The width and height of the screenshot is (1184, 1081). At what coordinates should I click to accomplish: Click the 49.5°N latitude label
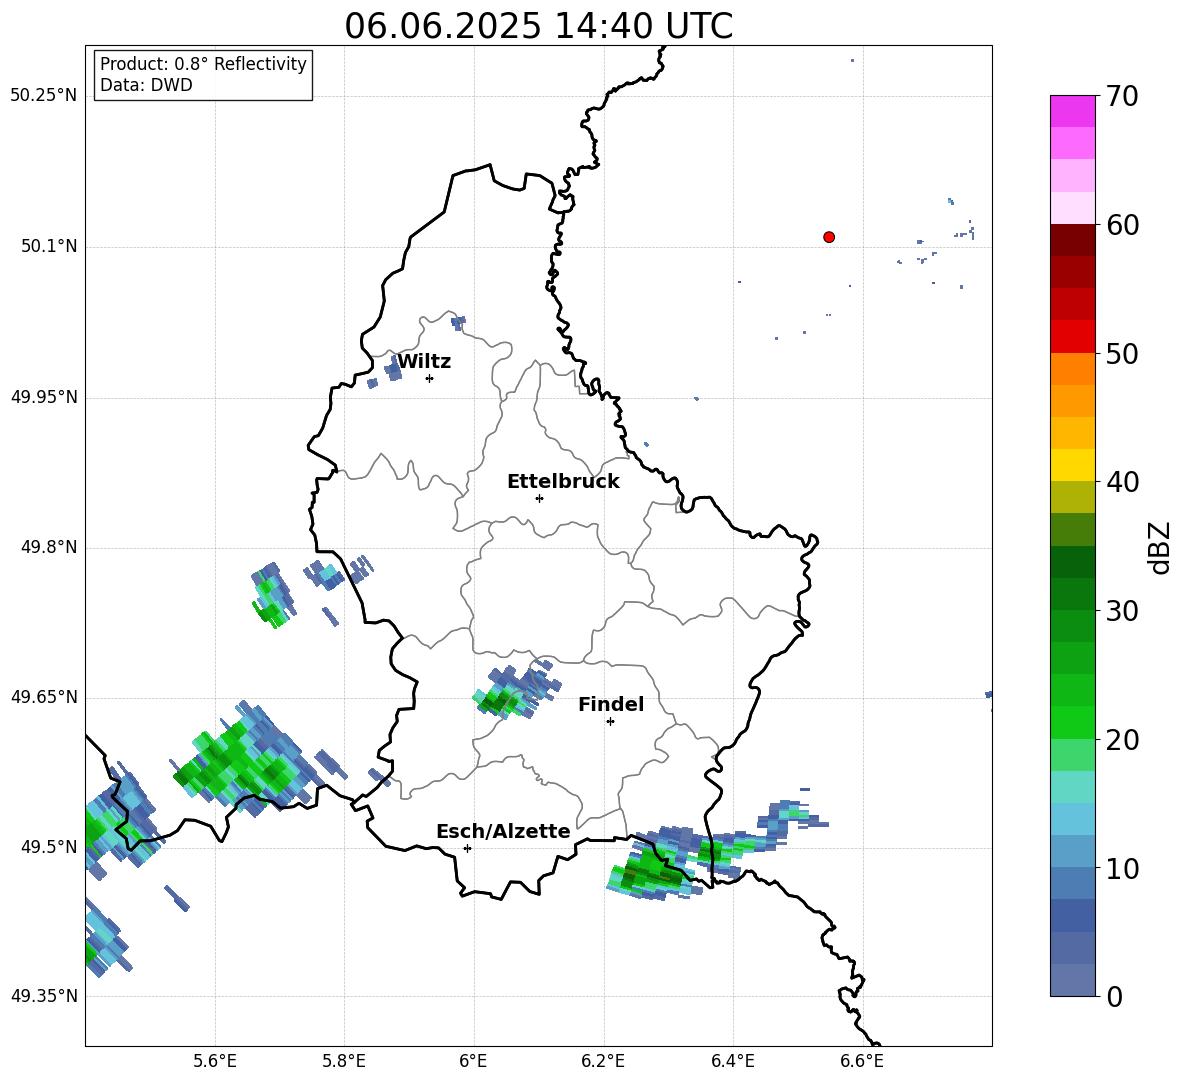pos(49,847)
